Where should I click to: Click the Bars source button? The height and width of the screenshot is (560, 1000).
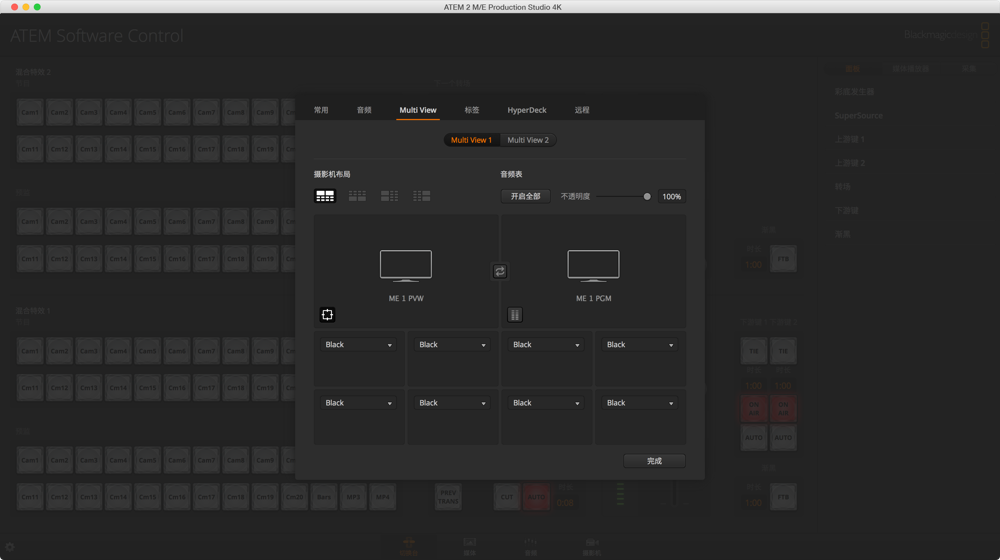(324, 497)
